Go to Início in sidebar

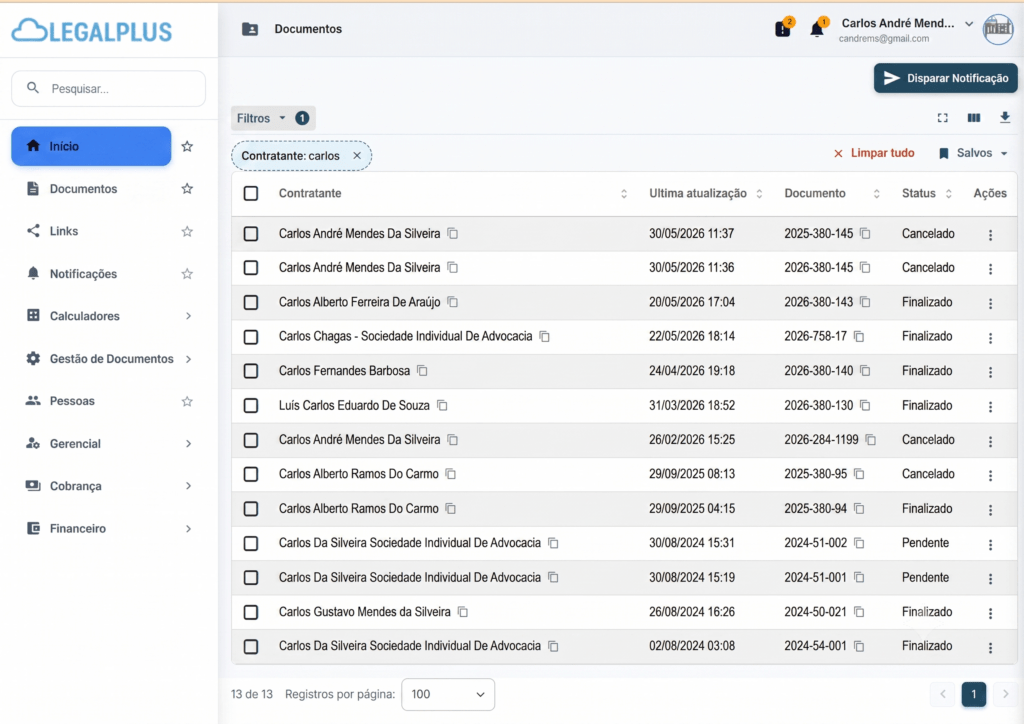point(91,146)
